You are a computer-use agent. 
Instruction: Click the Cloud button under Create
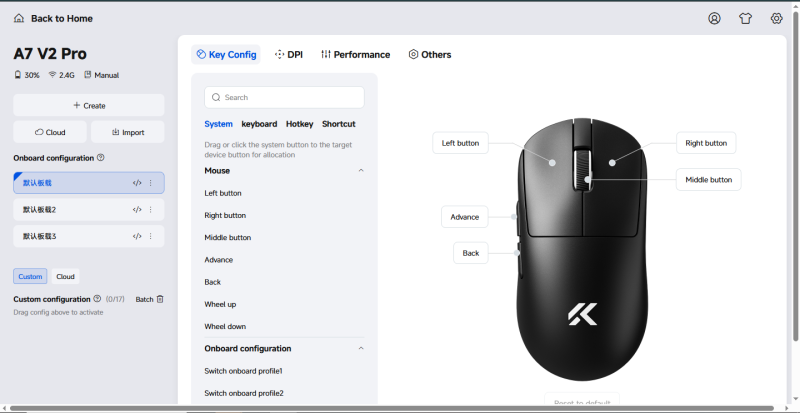pos(50,132)
